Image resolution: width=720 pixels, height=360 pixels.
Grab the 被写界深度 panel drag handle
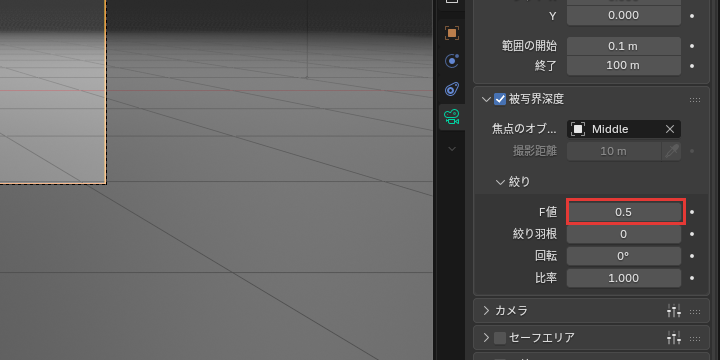point(695,100)
